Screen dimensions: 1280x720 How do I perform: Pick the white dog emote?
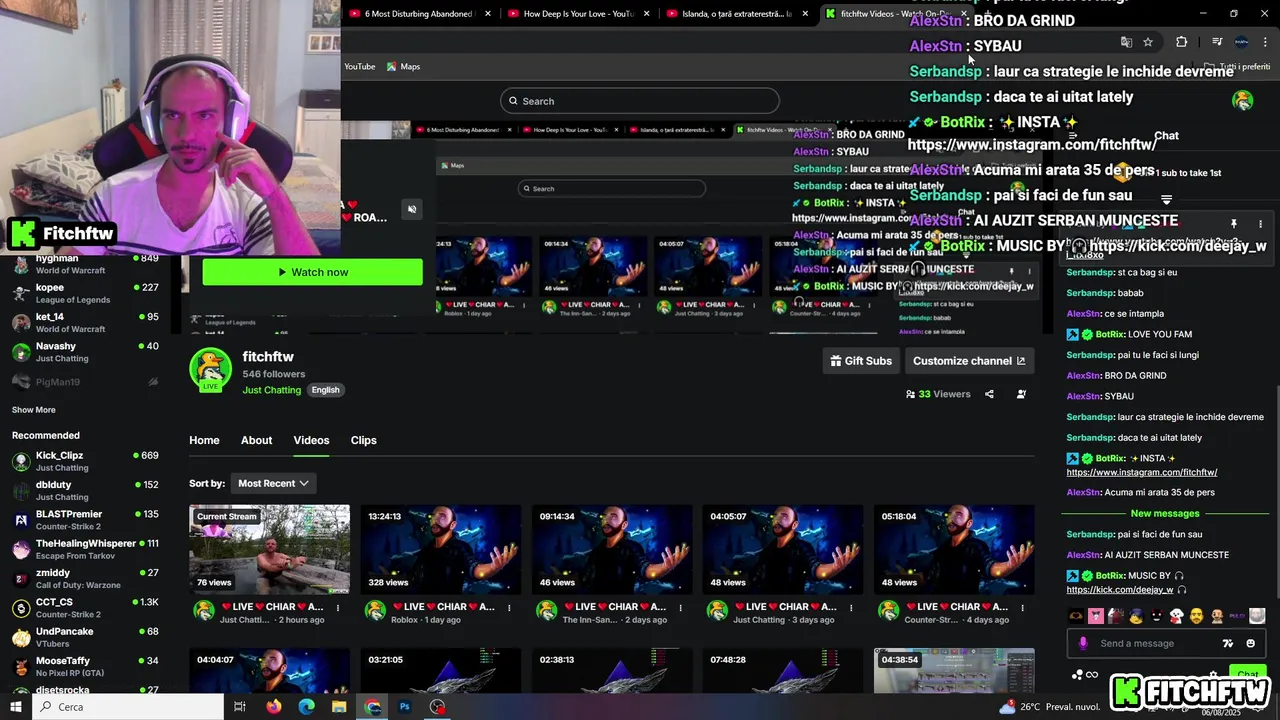pos(1177,616)
